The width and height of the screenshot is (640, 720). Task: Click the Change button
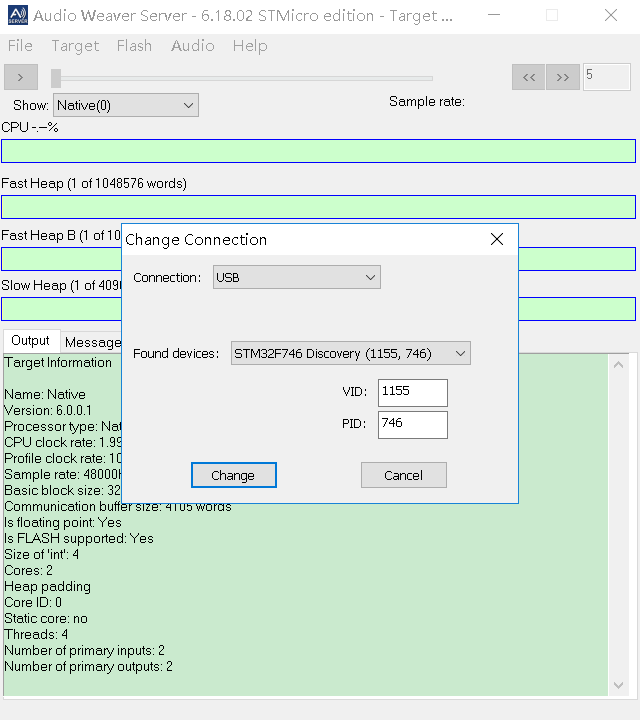(234, 475)
